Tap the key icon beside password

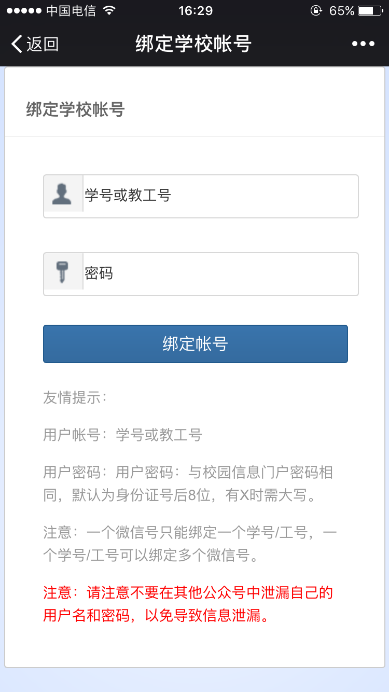click(62, 272)
